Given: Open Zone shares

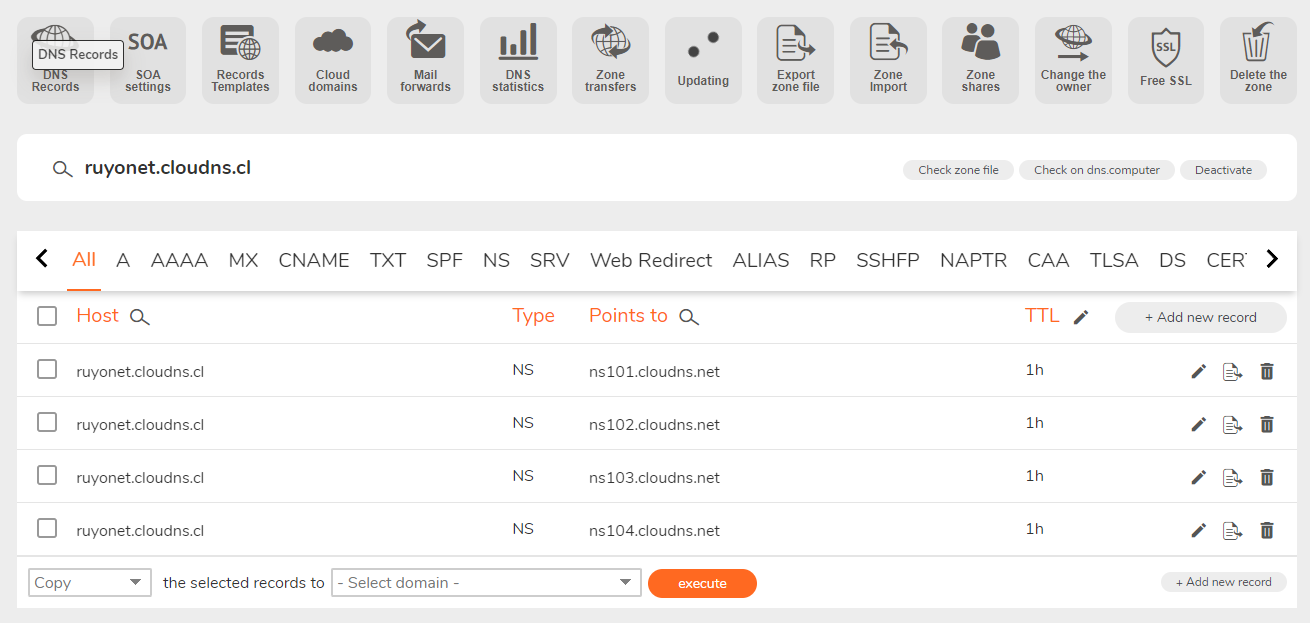Looking at the screenshot, I should (980, 60).
